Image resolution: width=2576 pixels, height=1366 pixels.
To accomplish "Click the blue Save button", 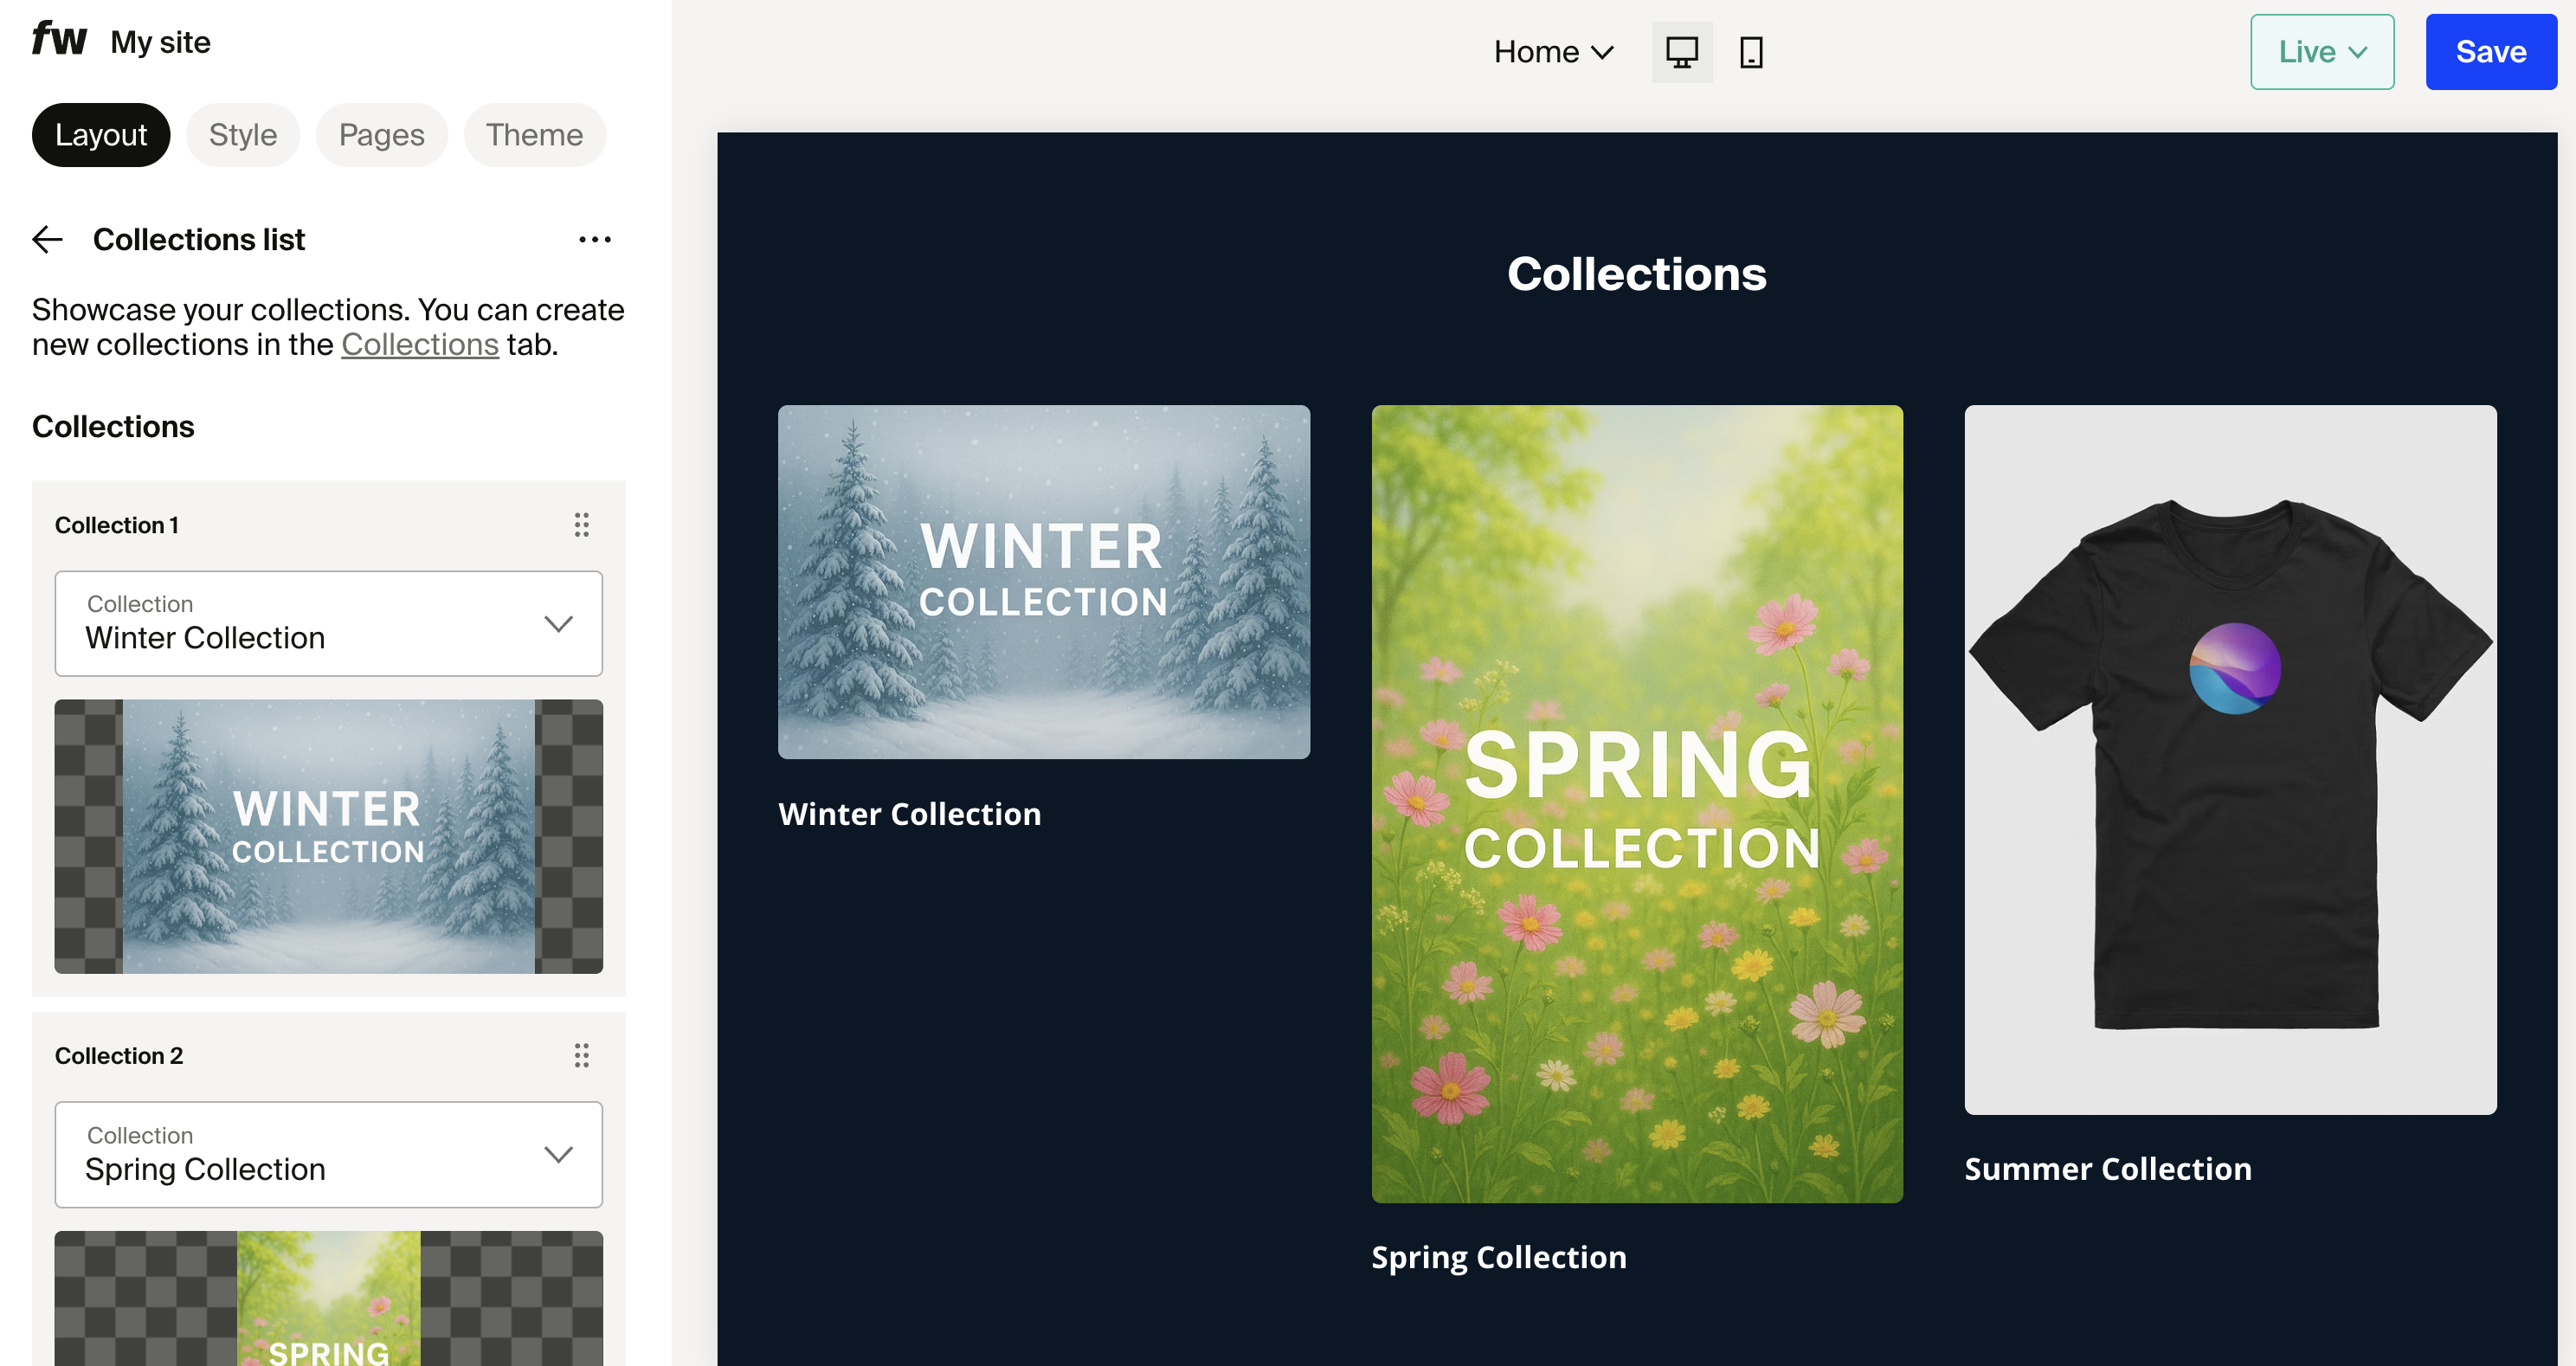I will [x=2490, y=52].
